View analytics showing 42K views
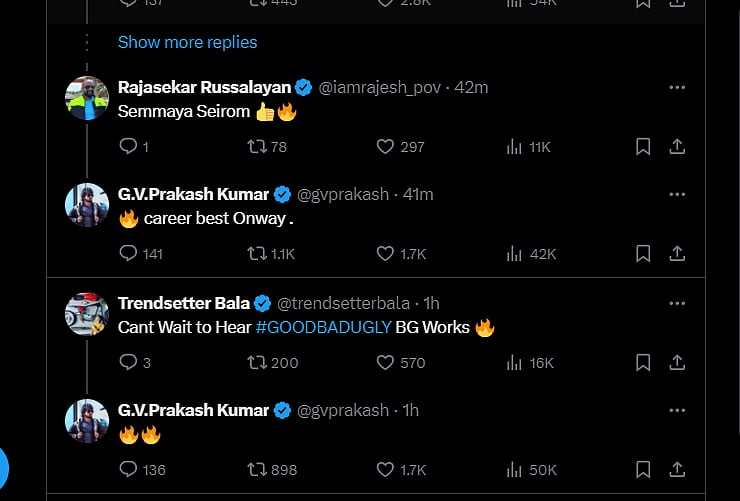The image size is (740, 501). (x=531, y=254)
